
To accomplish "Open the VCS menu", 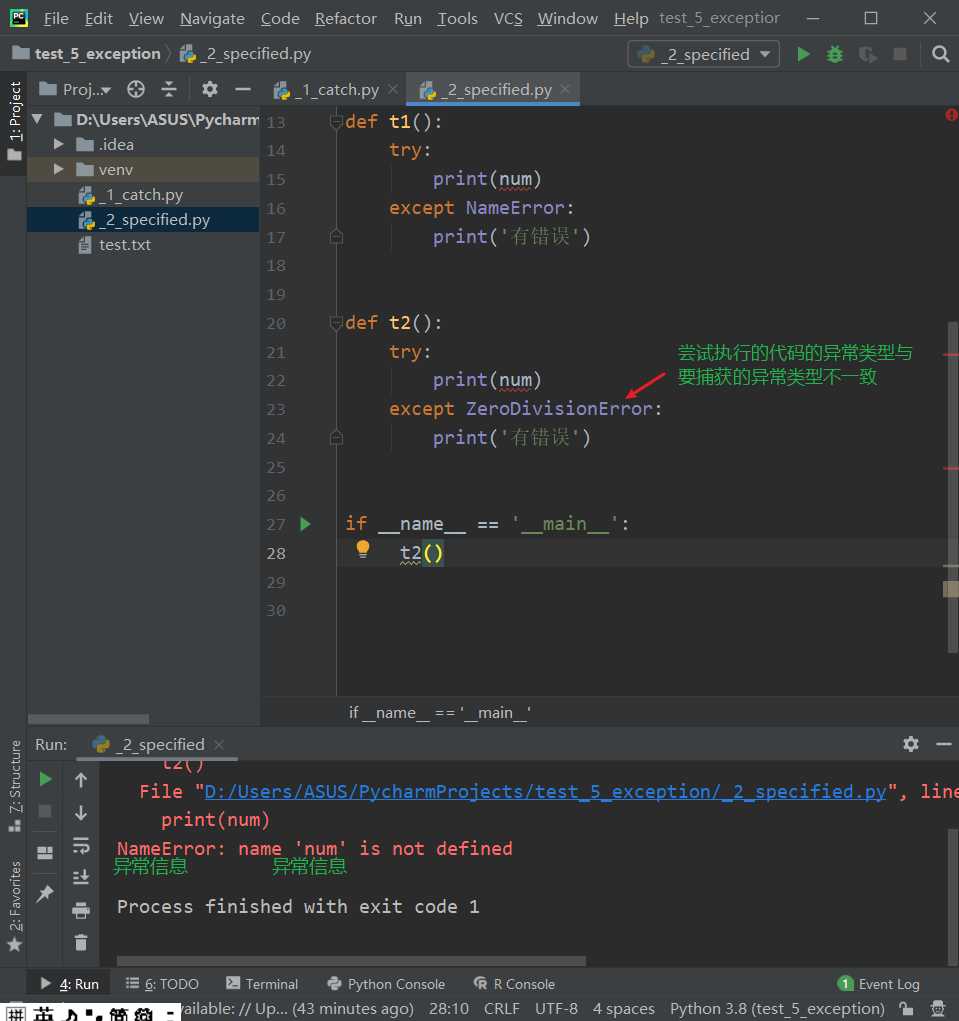I will tap(508, 18).
